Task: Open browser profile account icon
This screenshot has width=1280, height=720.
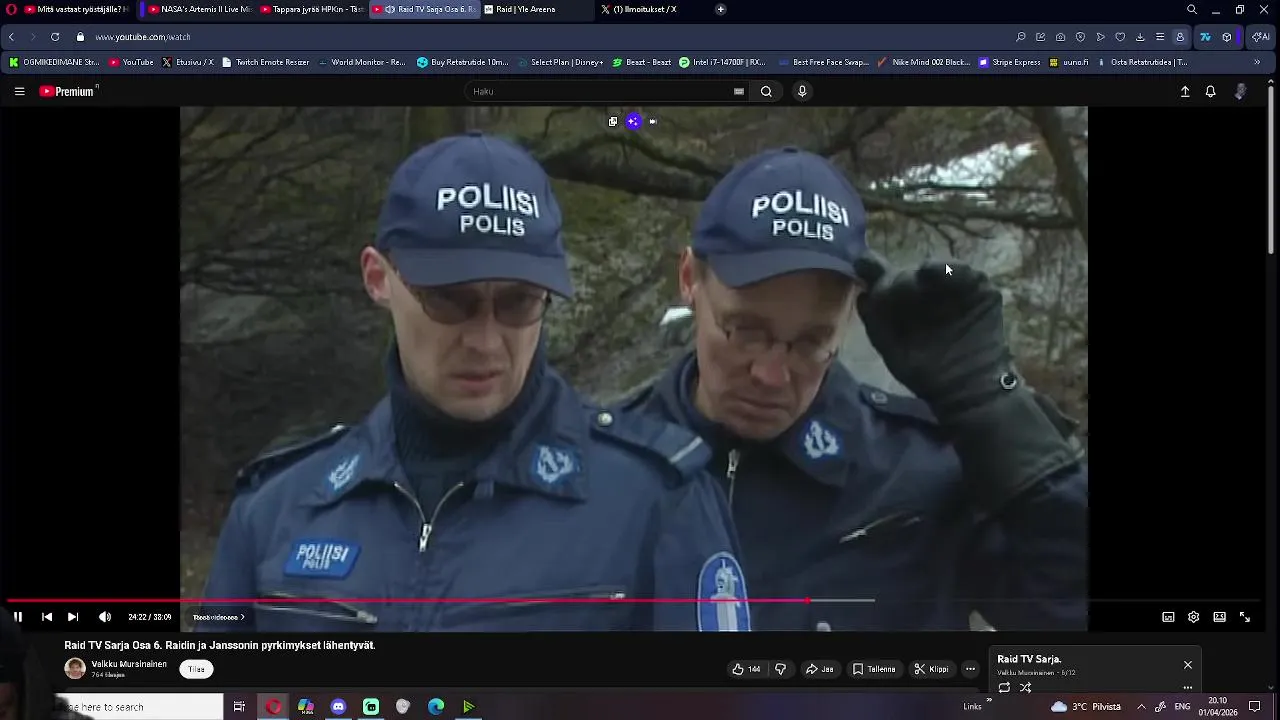Action: 1180,37
